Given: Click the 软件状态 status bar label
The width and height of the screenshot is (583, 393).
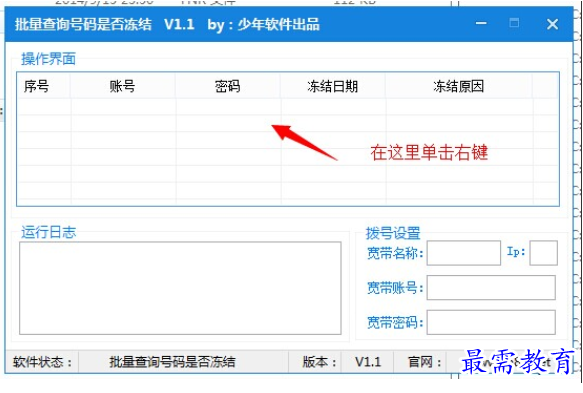Looking at the screenshot, I should (43, 362).
